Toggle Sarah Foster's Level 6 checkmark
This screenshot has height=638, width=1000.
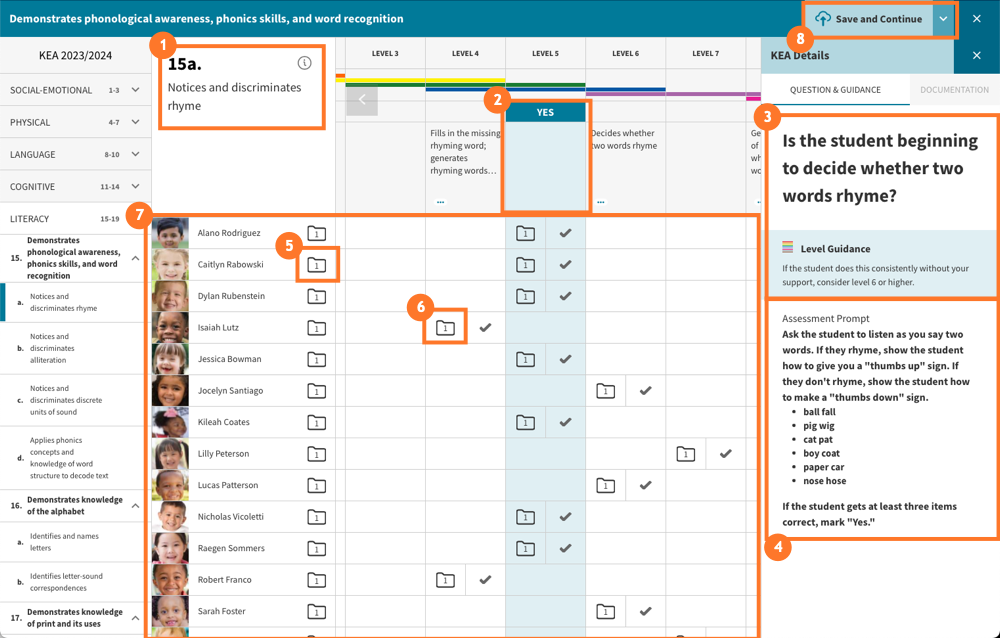point(645,611)
